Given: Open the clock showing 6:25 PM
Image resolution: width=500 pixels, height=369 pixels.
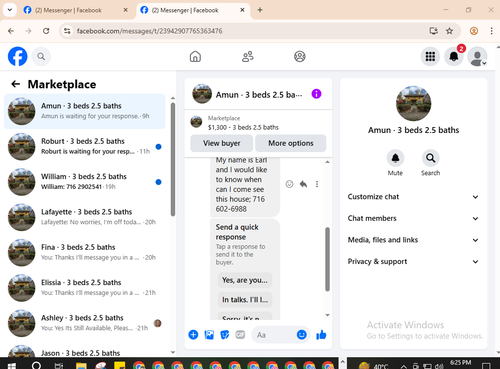Looking at the screenshot, I should coord(461,363).
